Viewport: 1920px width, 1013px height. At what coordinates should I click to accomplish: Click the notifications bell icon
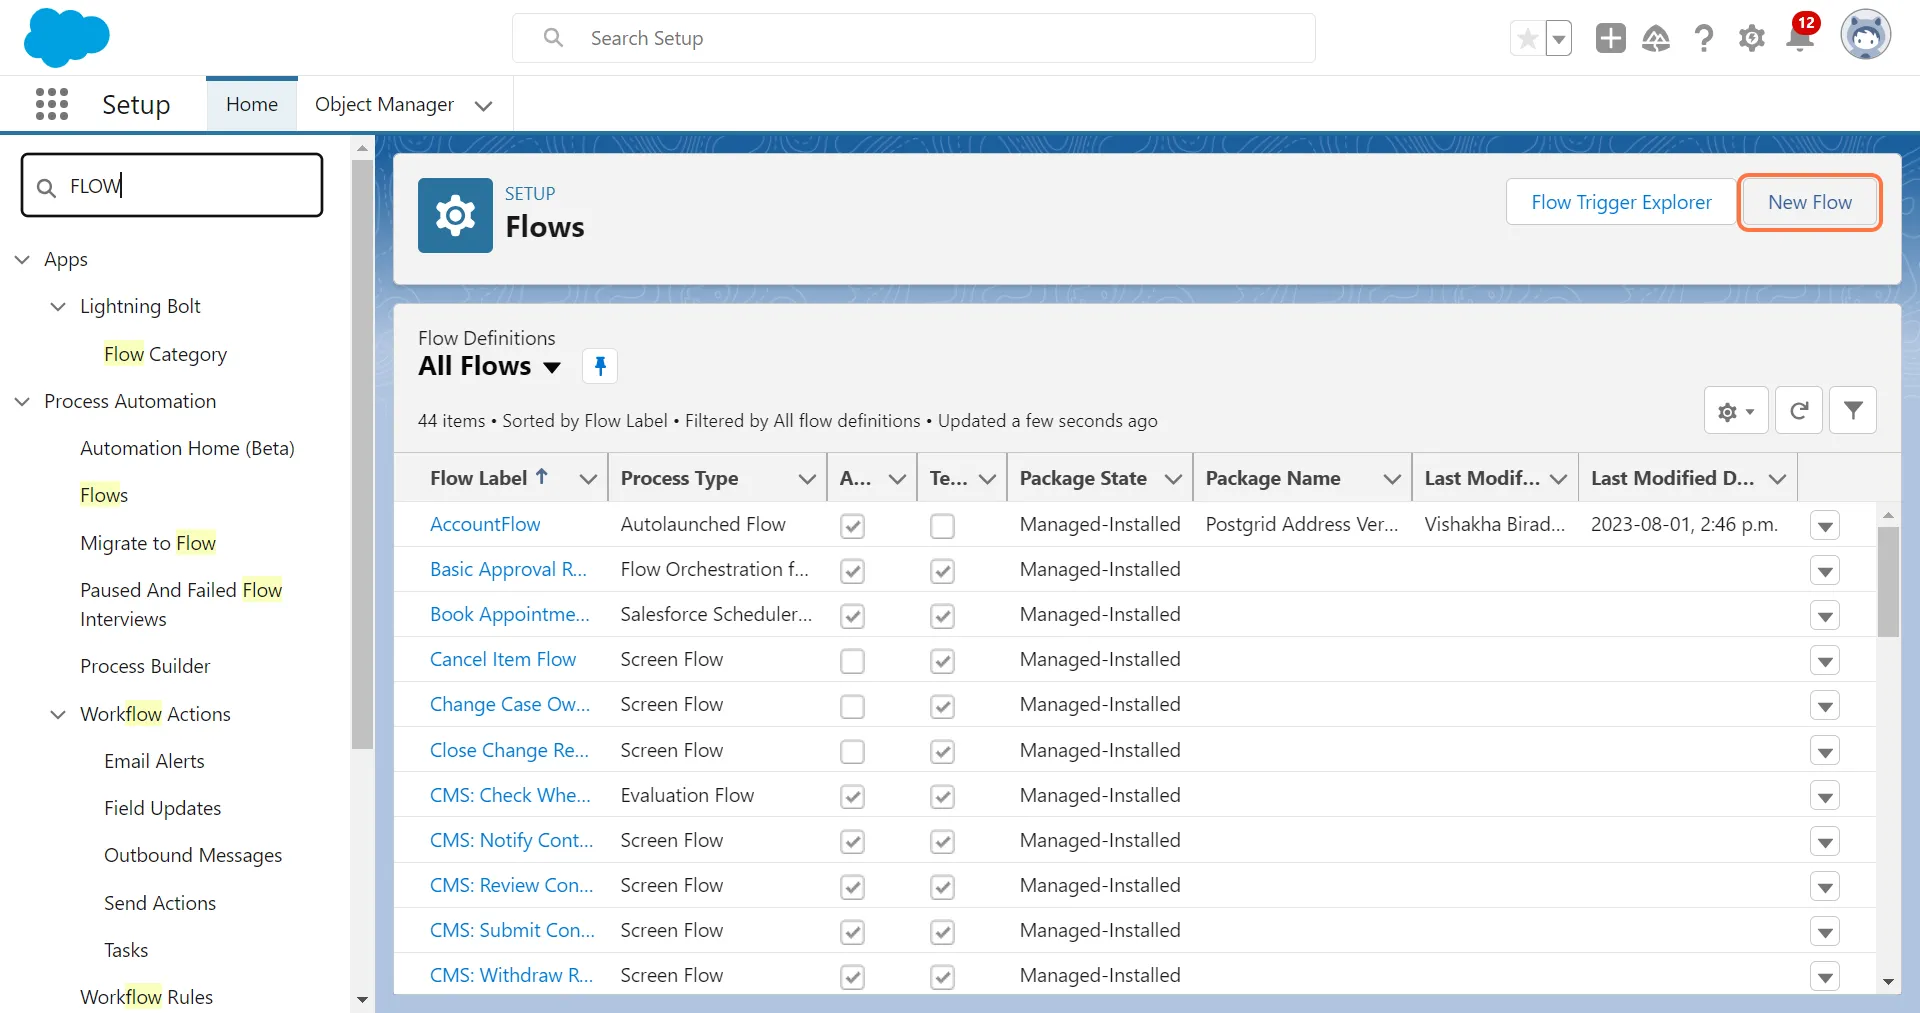(1800, 39)
